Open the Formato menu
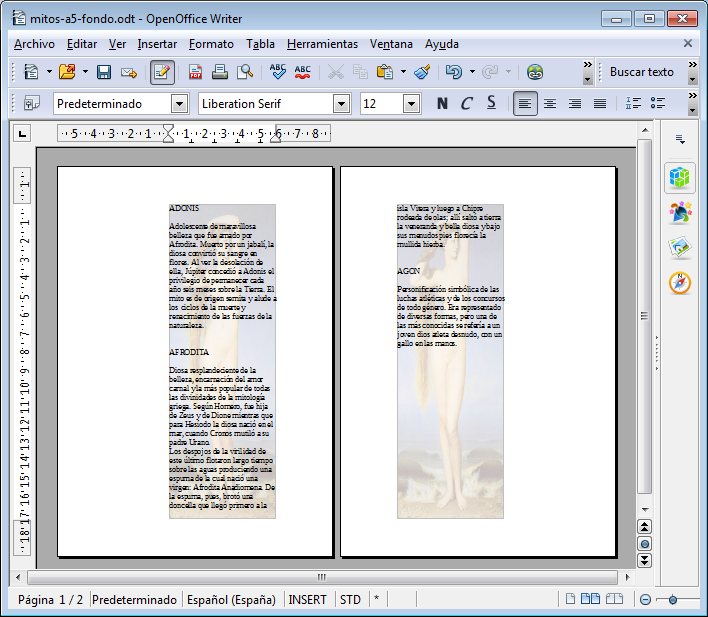 pyautogui.click(x=211, y=44)
